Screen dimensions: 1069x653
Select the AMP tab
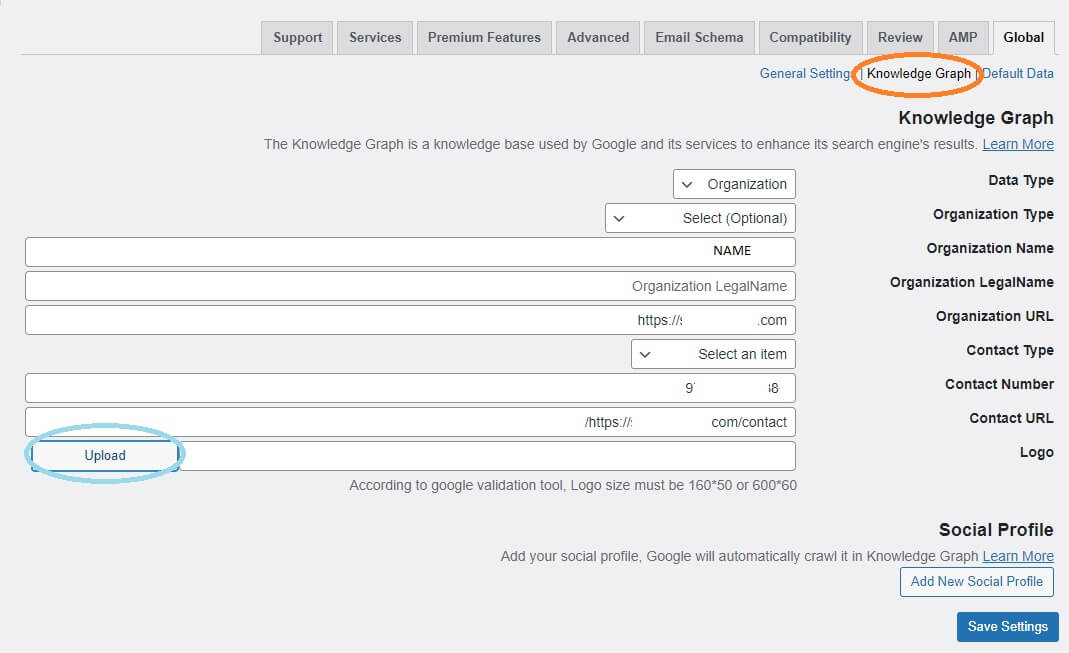(963, 37)
